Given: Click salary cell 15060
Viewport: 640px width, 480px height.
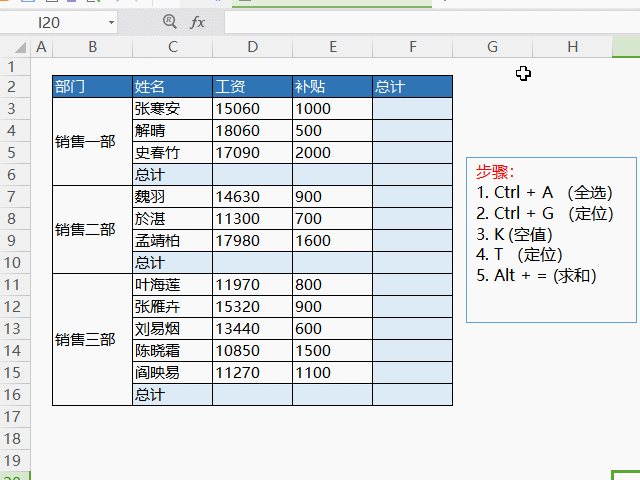Looking at the screenshot, I should pos(253,109).
